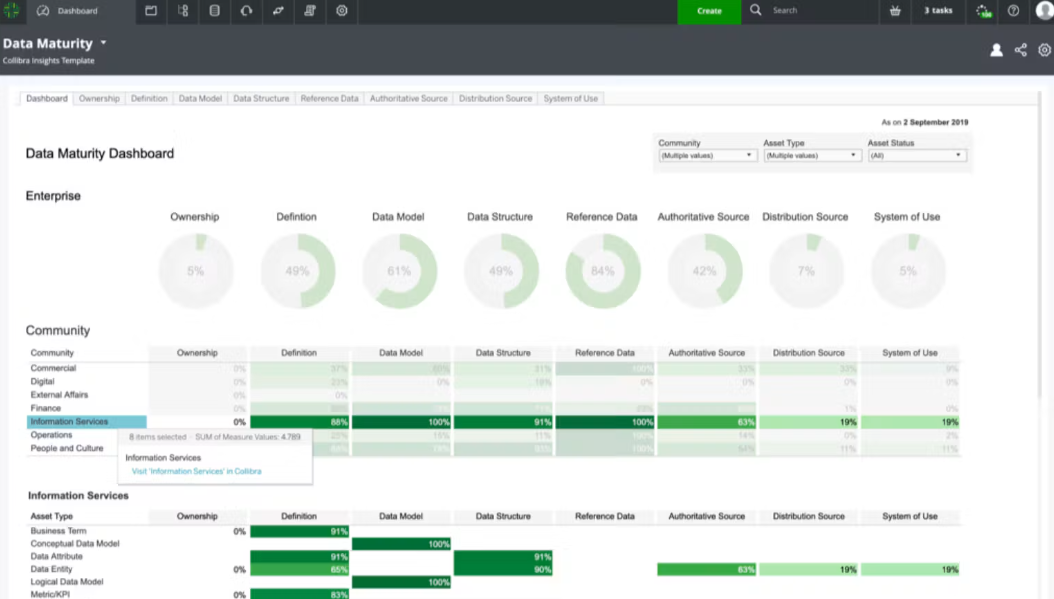Click the search magnifier icon

756,10
